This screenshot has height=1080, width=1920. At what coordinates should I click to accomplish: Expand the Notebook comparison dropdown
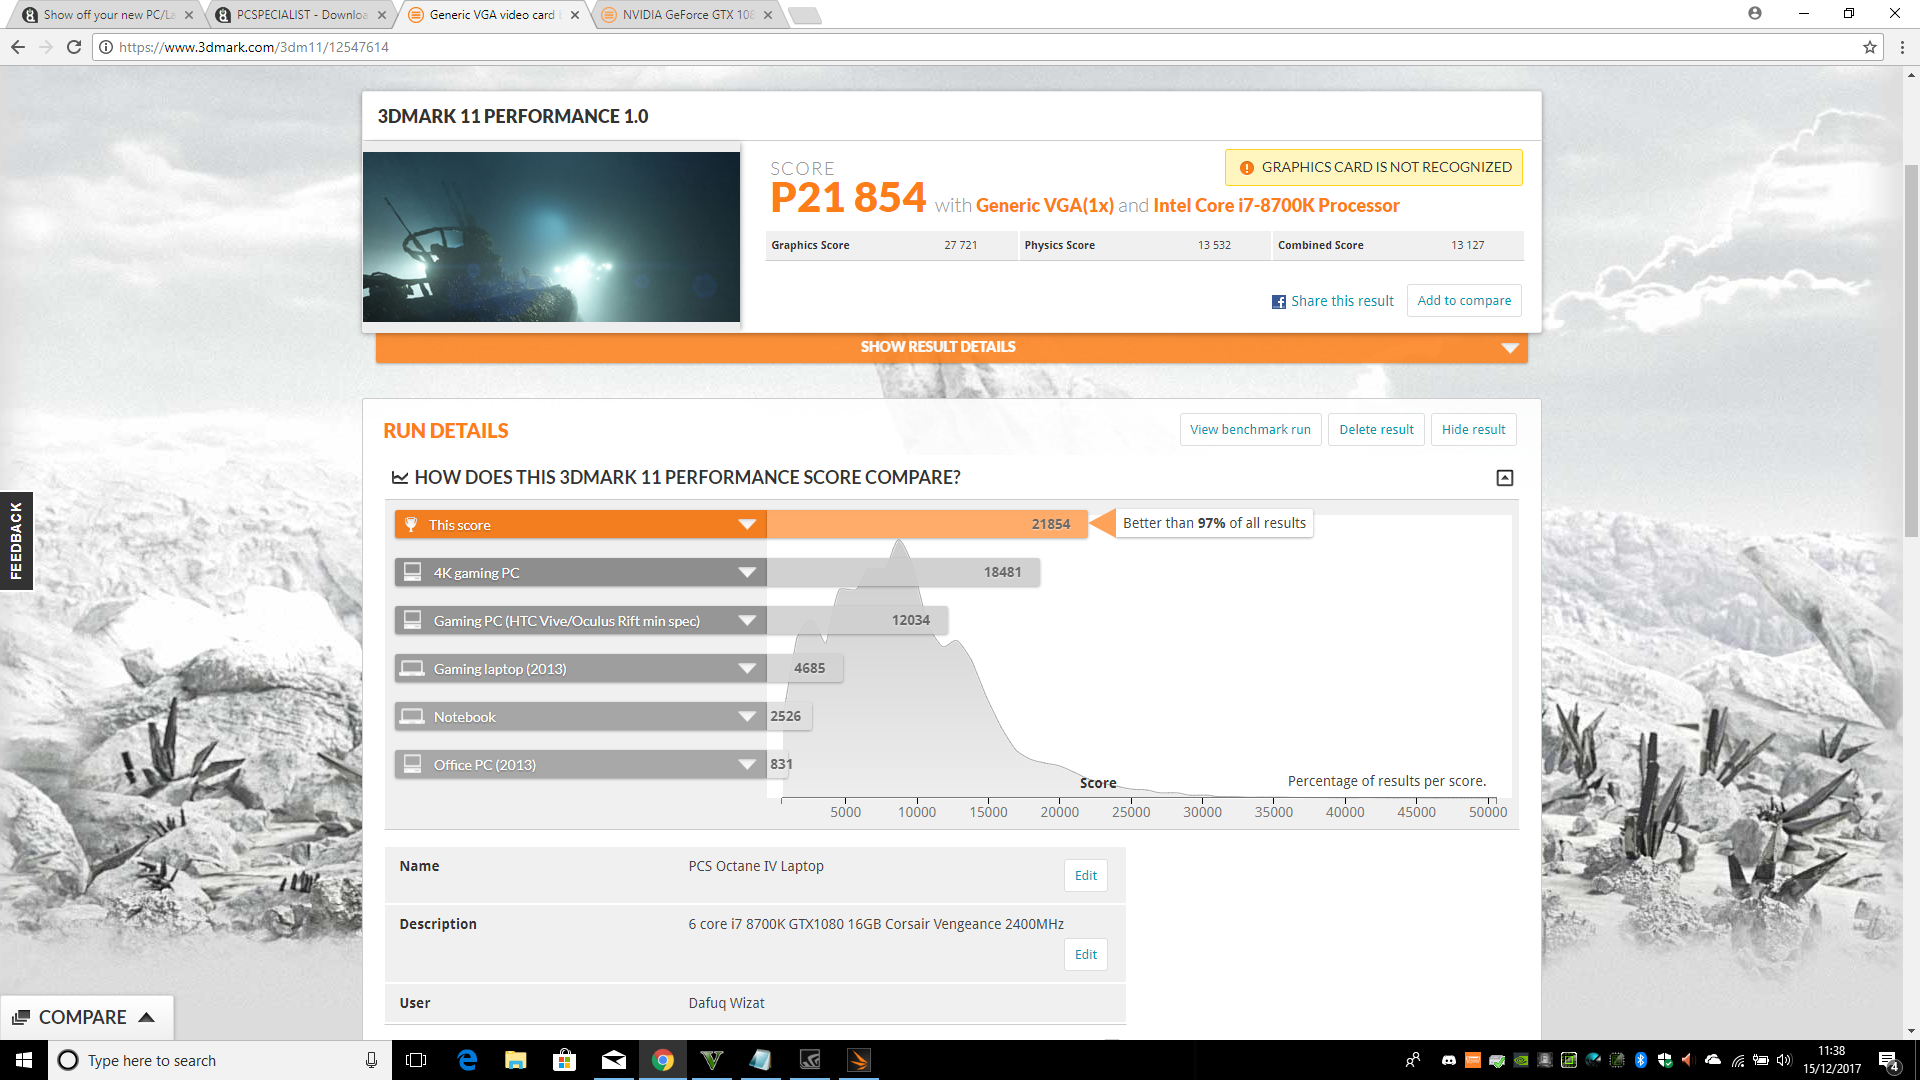point(746,717)
